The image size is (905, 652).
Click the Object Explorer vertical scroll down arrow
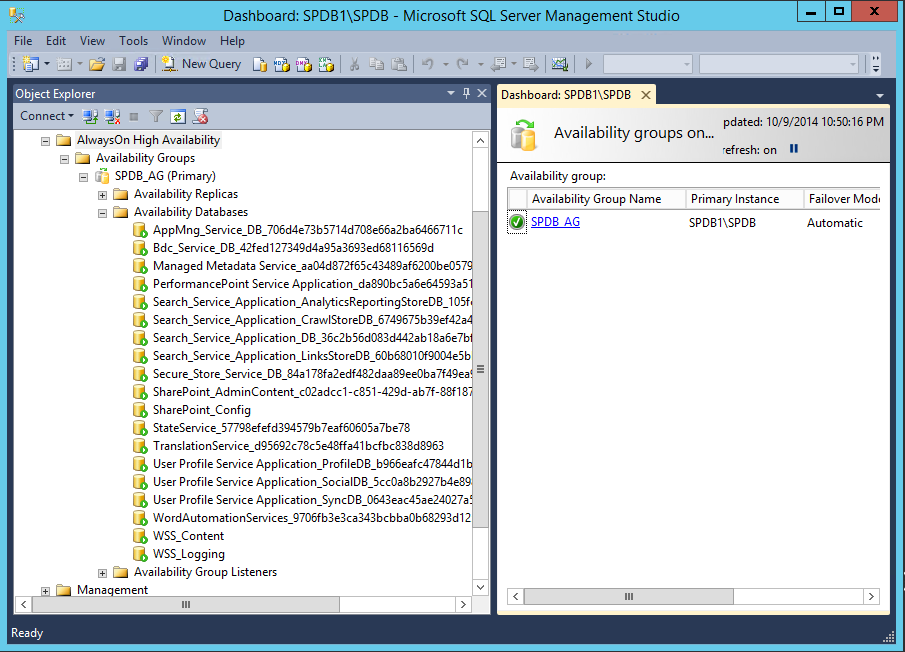[481, 587]
